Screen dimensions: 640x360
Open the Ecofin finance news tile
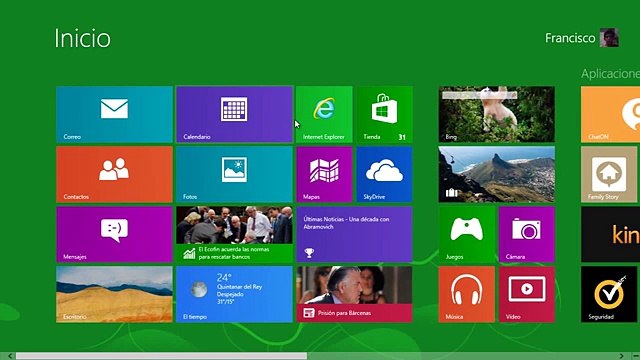tap(234, 234)
